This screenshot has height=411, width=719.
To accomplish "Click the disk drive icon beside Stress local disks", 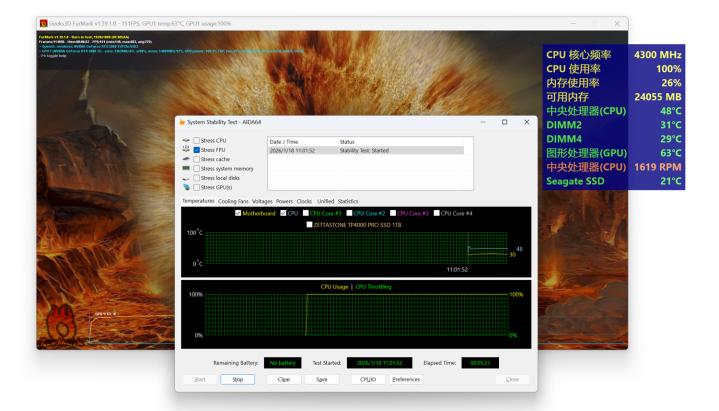I will (x=186, y=178).
